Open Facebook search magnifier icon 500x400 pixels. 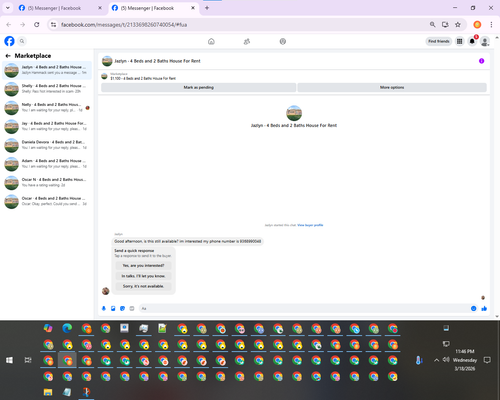(x=22, y=41)
